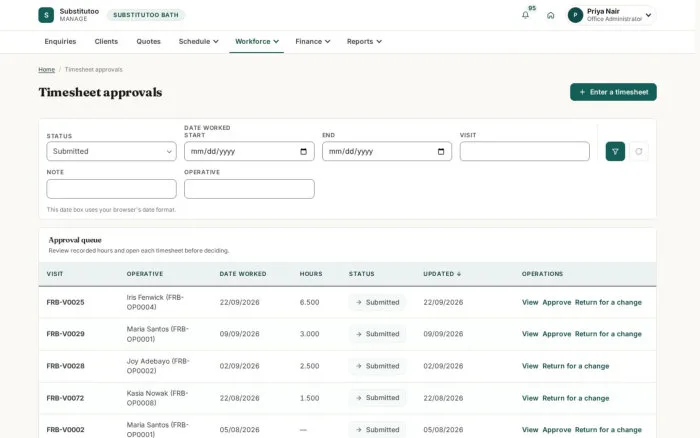Open the Clients section
The width and height of the screenshot is (700, 438).
click(106, 42)
